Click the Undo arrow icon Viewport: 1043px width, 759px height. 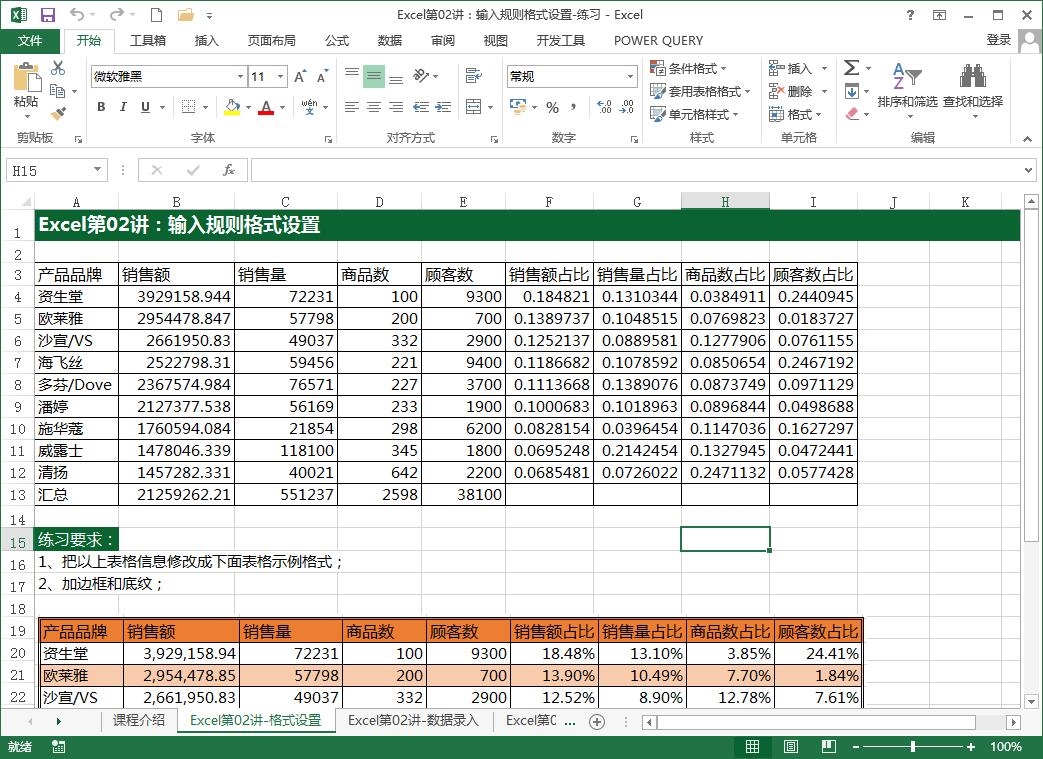coord(77,14)
